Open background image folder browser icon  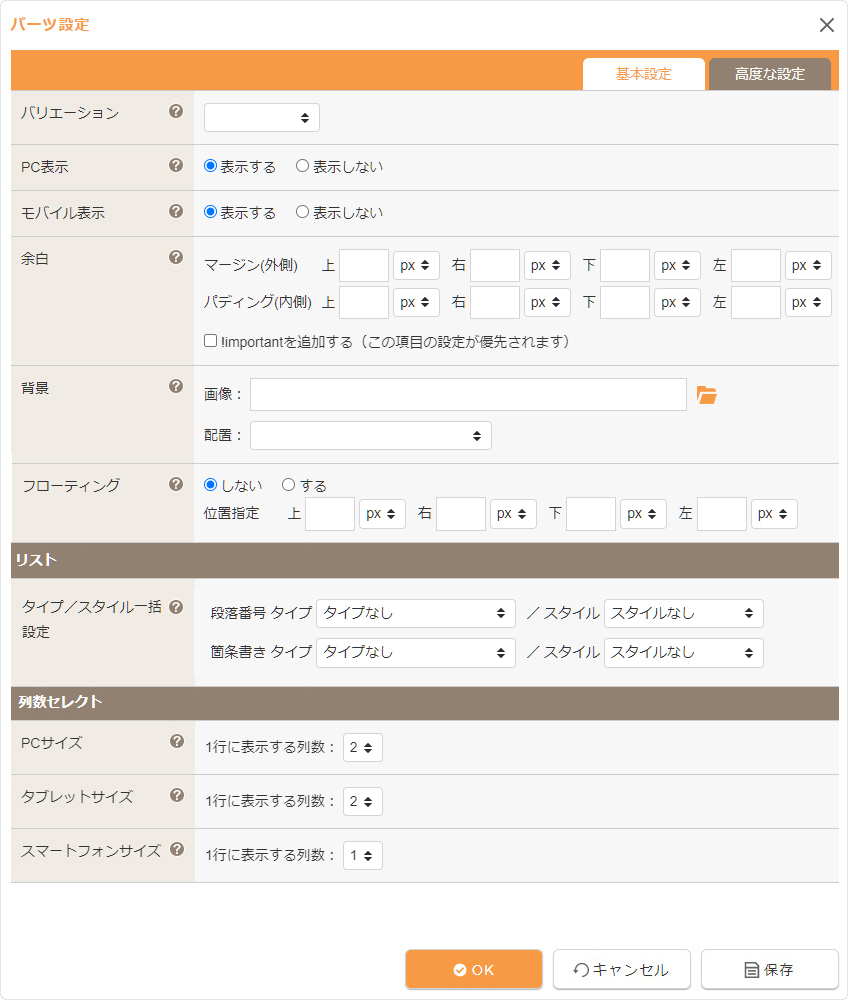point(707,395)
